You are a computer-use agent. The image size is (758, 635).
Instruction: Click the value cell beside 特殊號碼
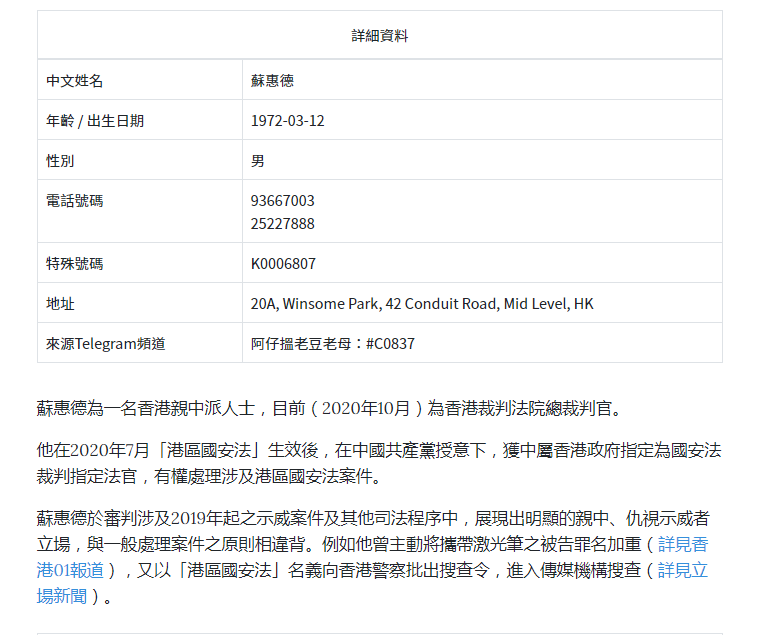(482, 263)
